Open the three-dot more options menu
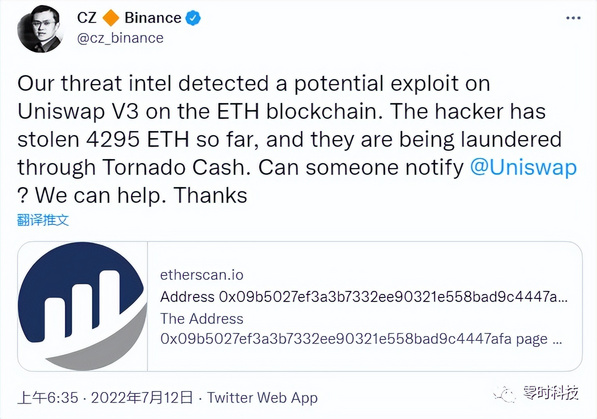Screen dimensions: 597x419 (x=573, y=18)
